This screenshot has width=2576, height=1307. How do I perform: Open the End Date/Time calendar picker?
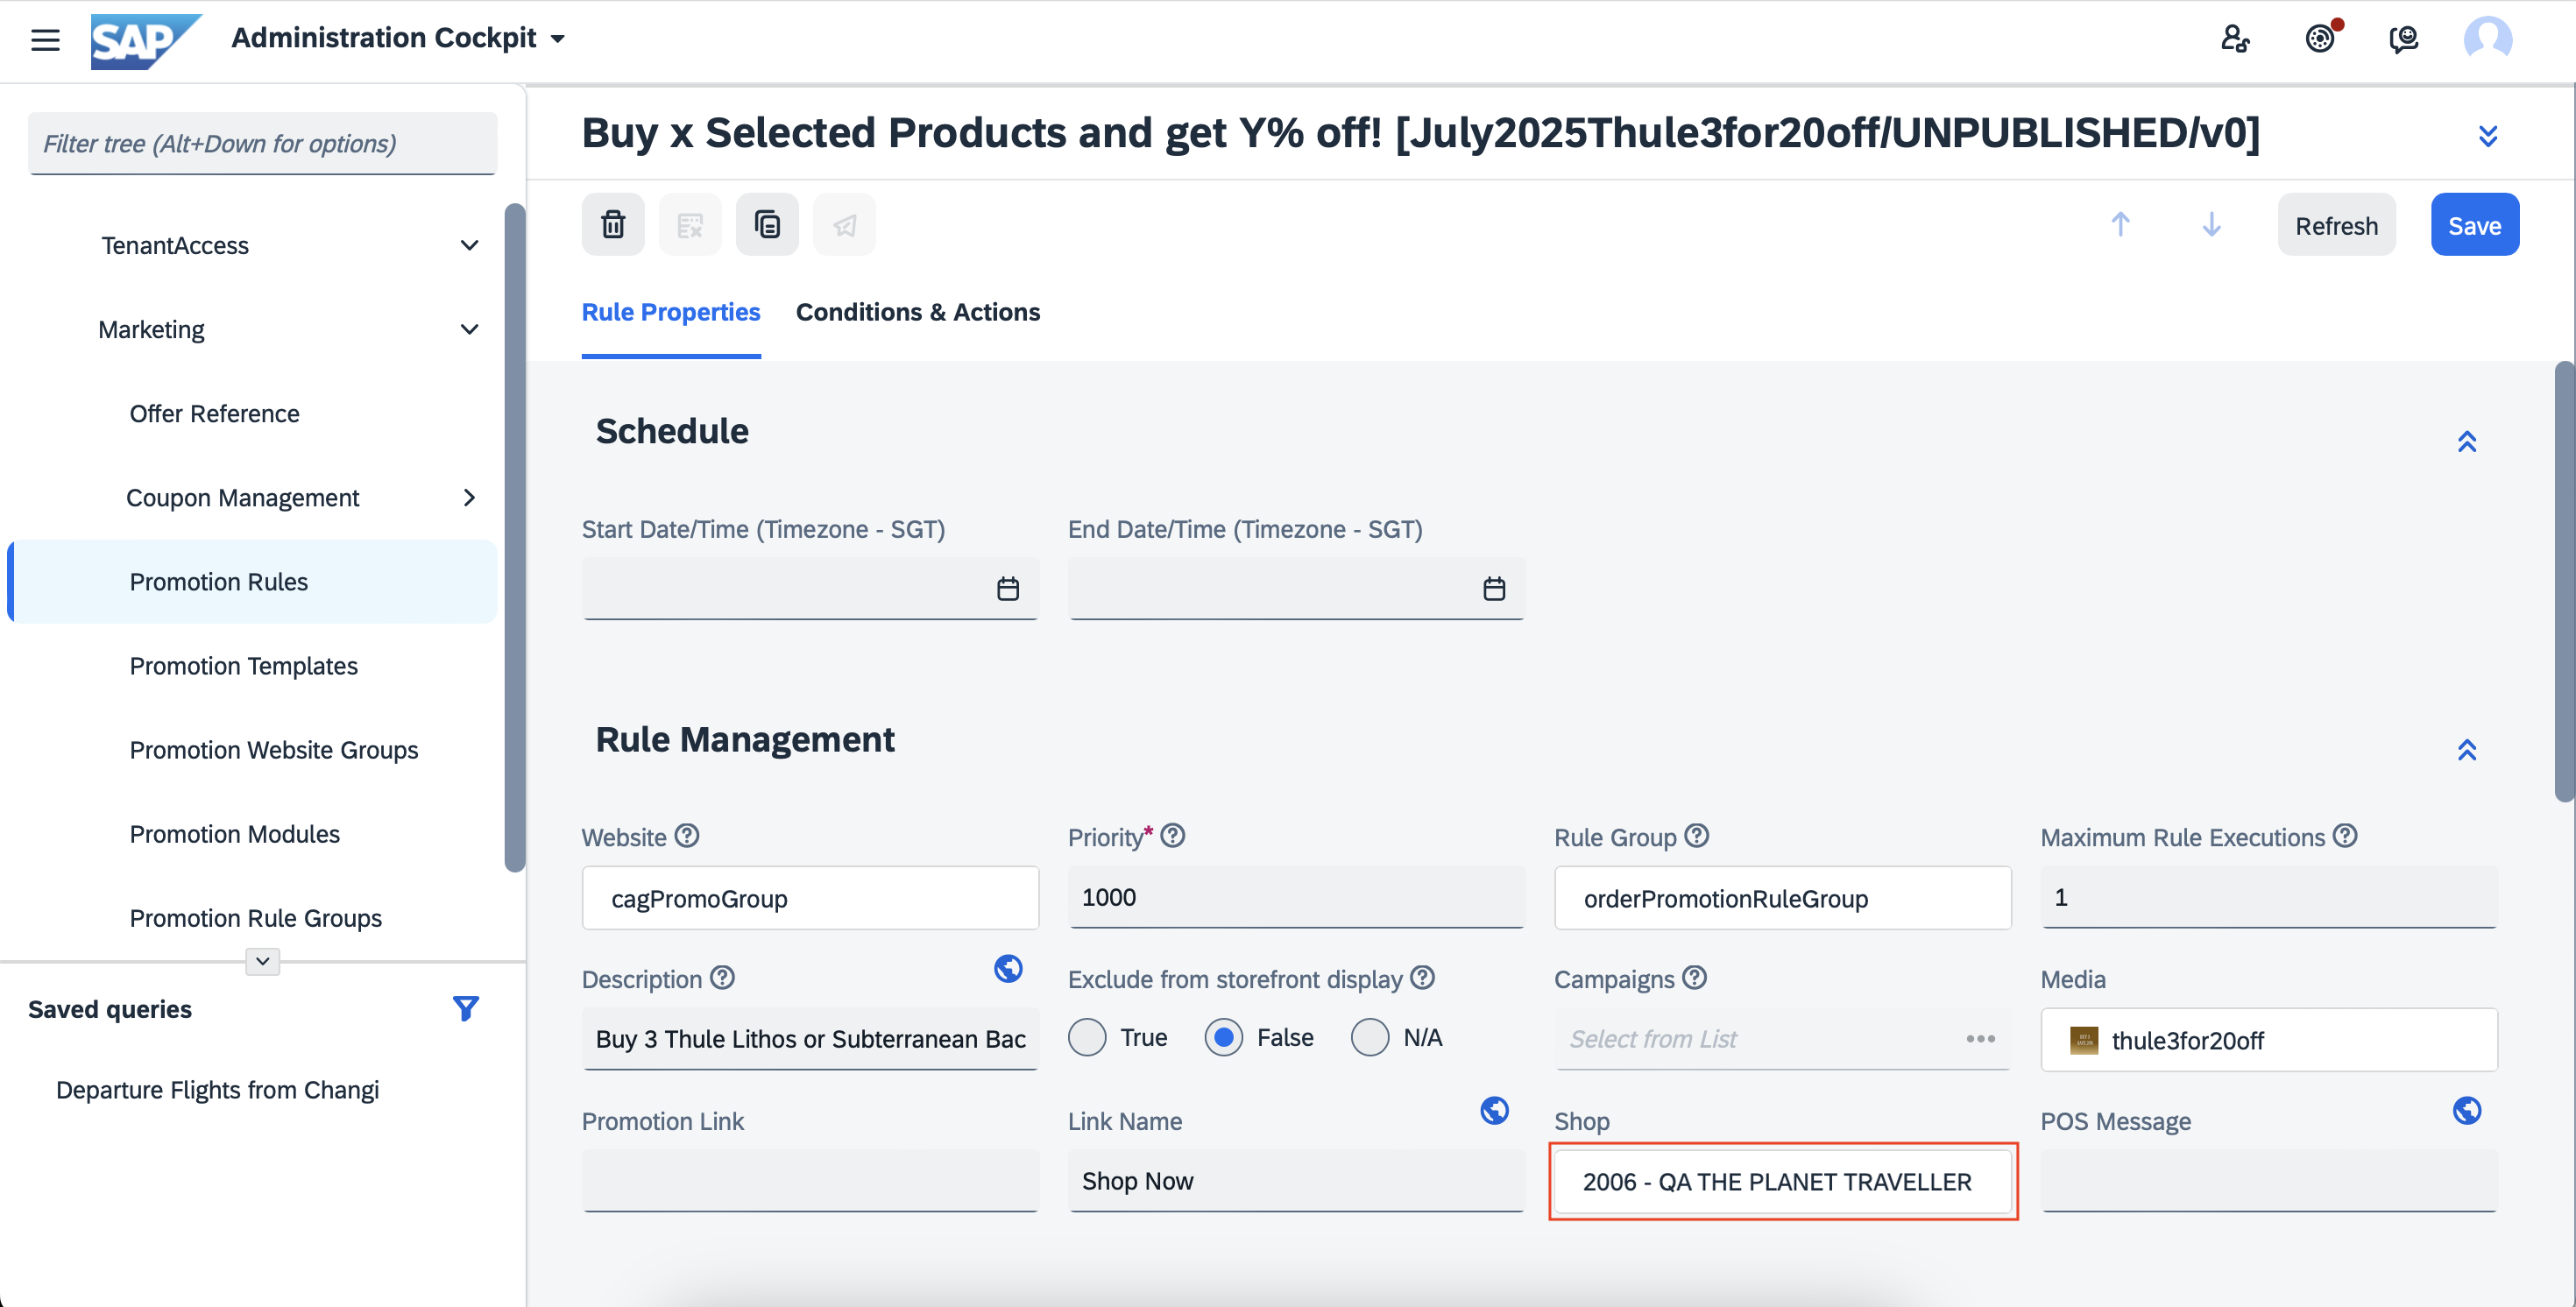point(1493,588)
